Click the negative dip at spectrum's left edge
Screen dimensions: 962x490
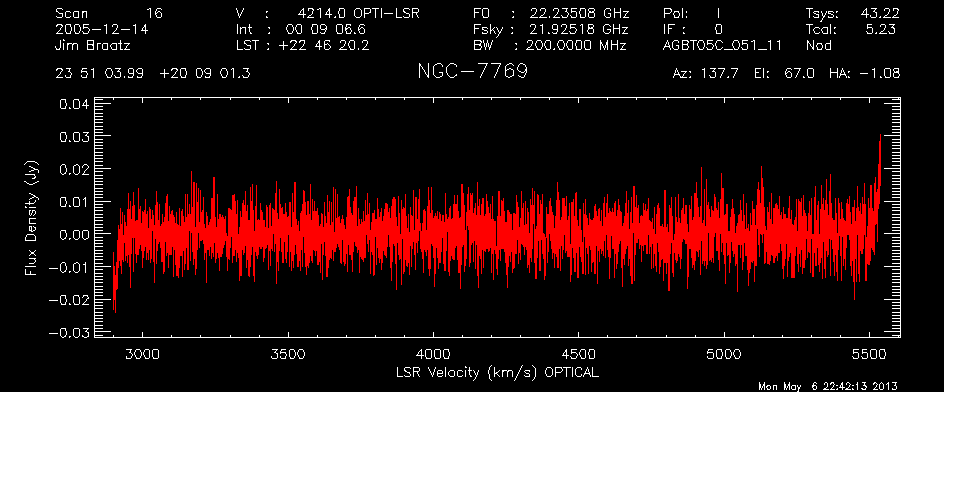[115, 288]
